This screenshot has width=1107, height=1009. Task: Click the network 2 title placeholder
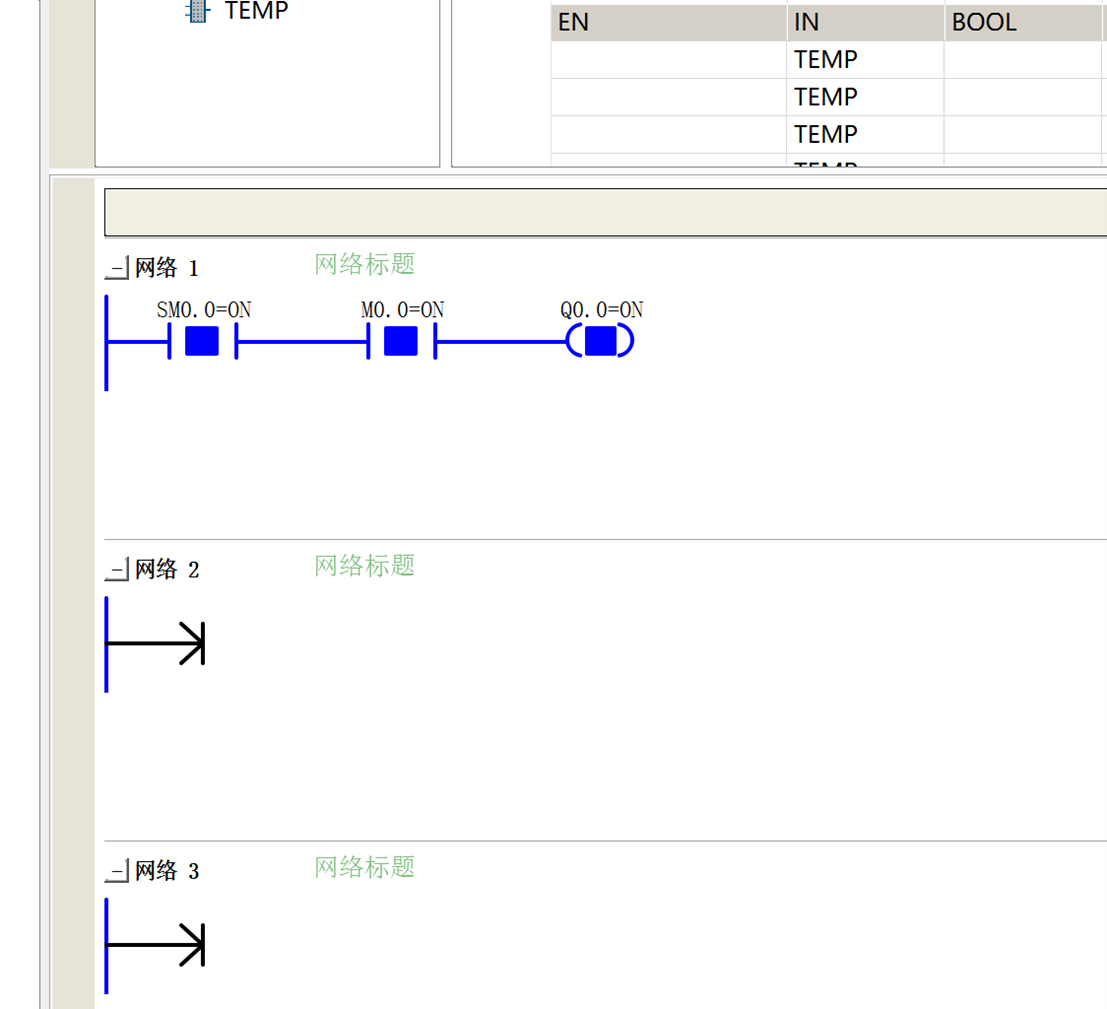[x=364, y=566]
